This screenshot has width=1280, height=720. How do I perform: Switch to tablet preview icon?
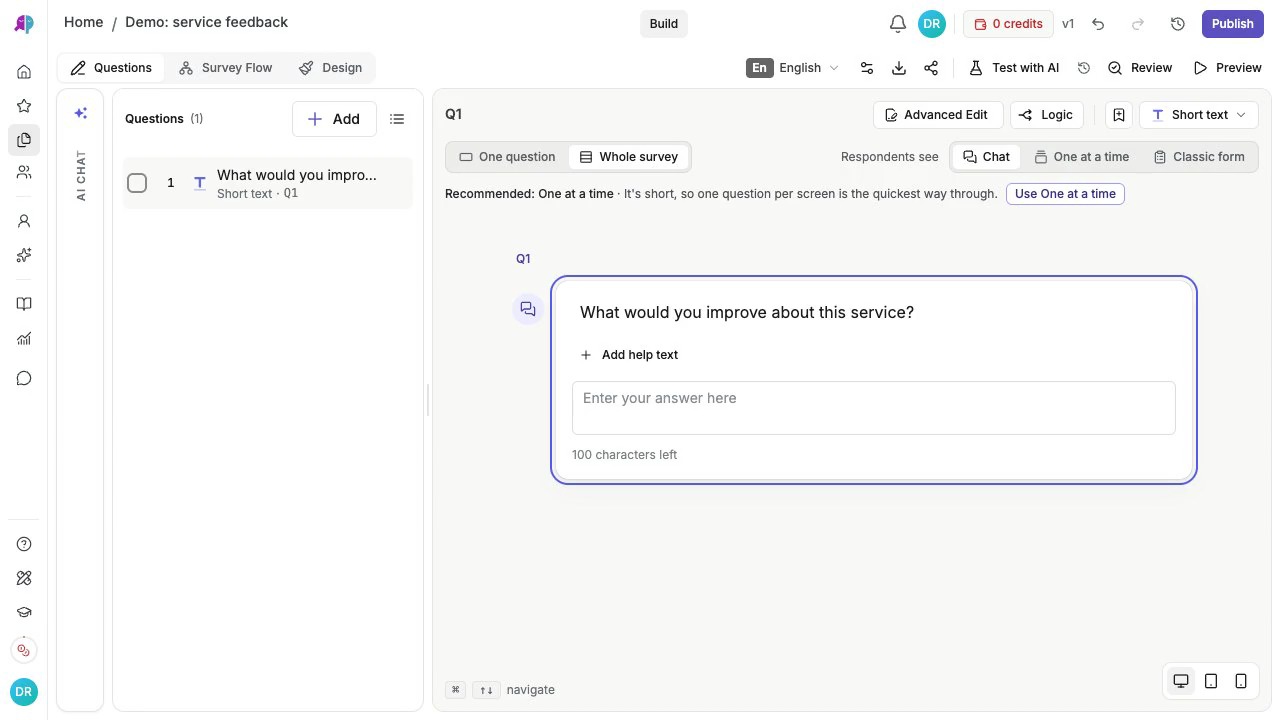coord(1211,681)
